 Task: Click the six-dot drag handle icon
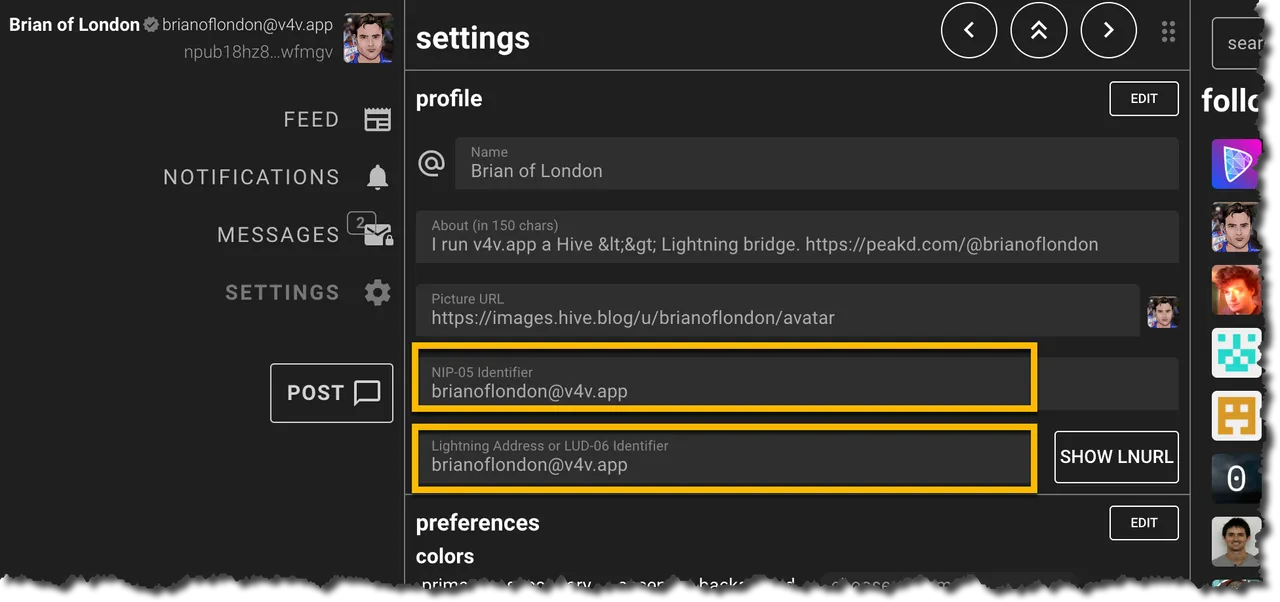point(1168,31)
